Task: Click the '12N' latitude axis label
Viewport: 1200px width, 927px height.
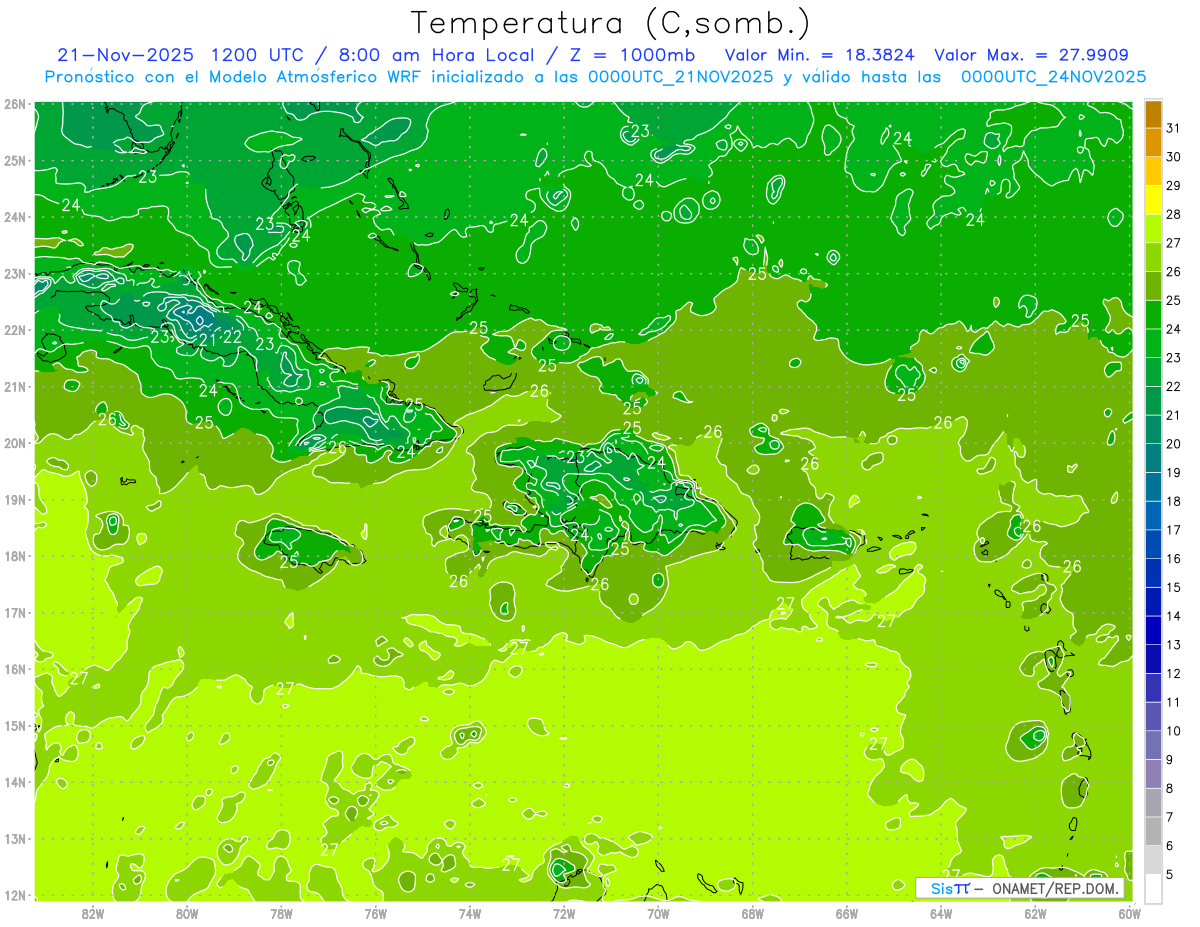Action: [14, 895]
